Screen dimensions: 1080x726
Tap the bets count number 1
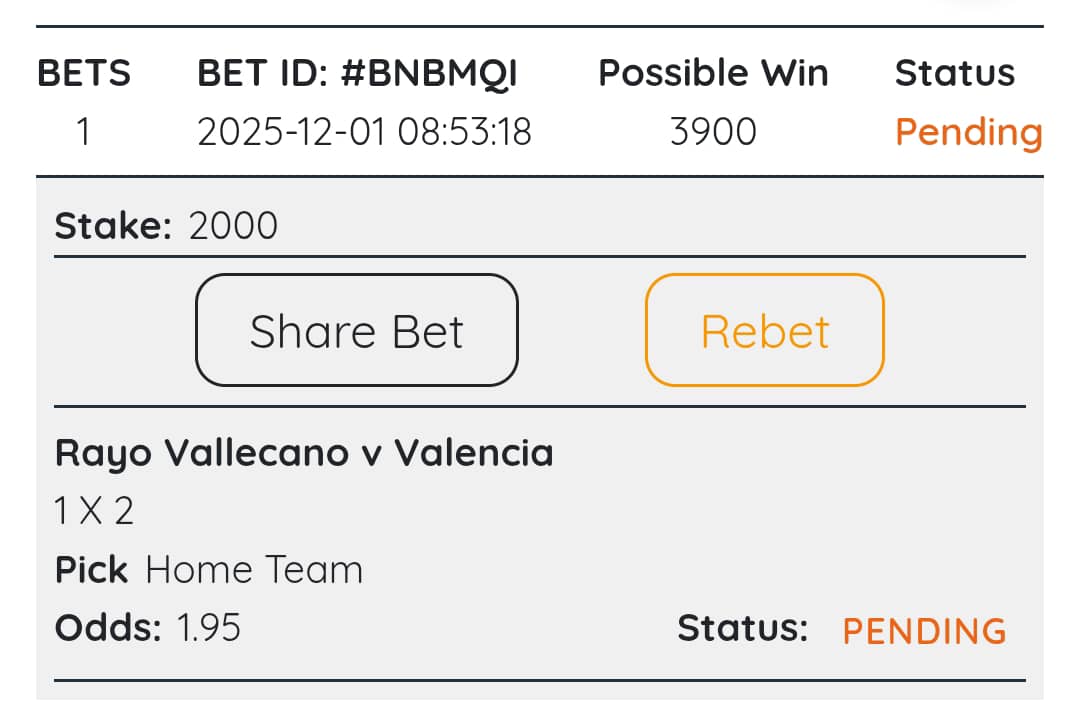(84, 132)
